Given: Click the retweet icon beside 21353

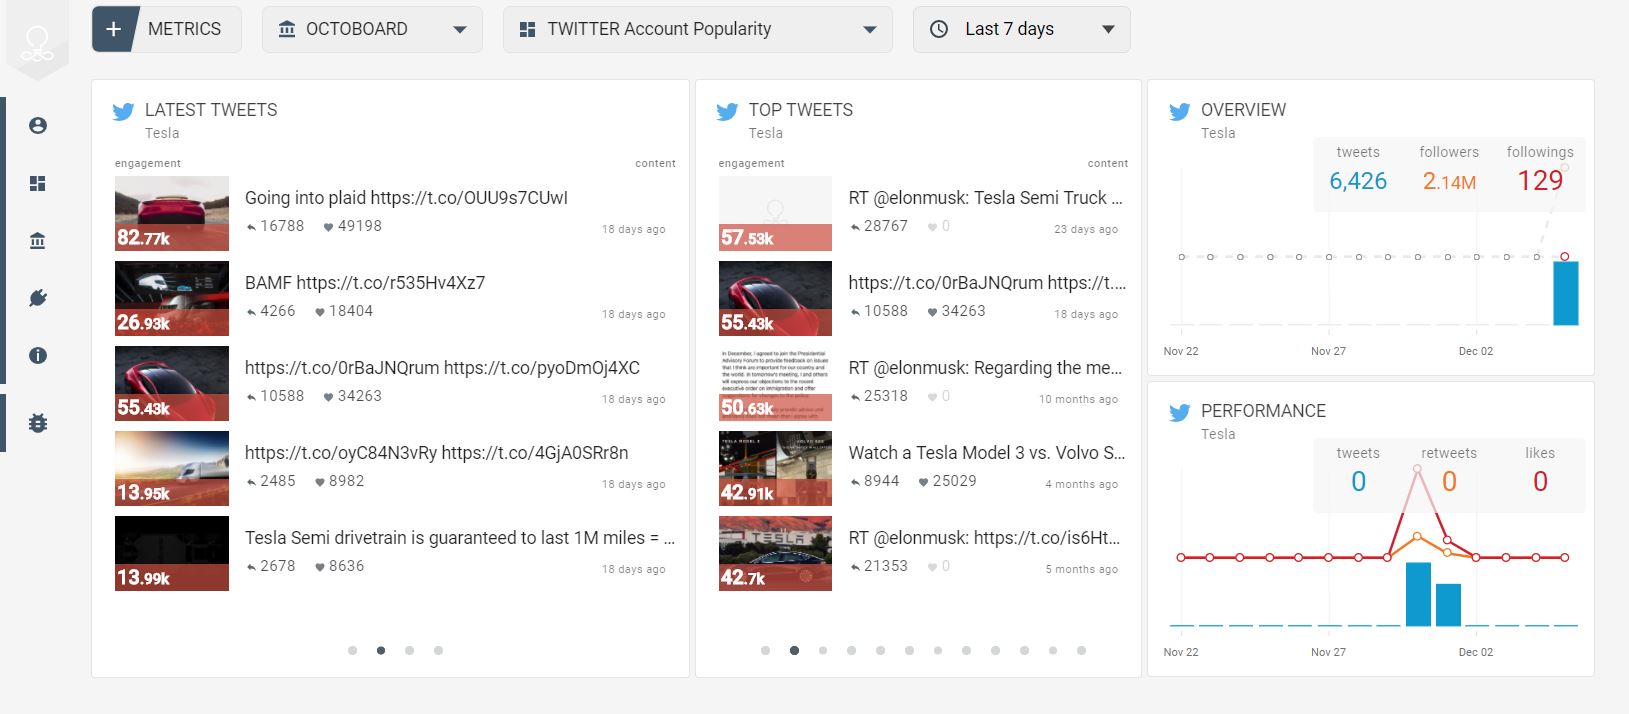Looking at the screenshot, I should coord(855,567).
